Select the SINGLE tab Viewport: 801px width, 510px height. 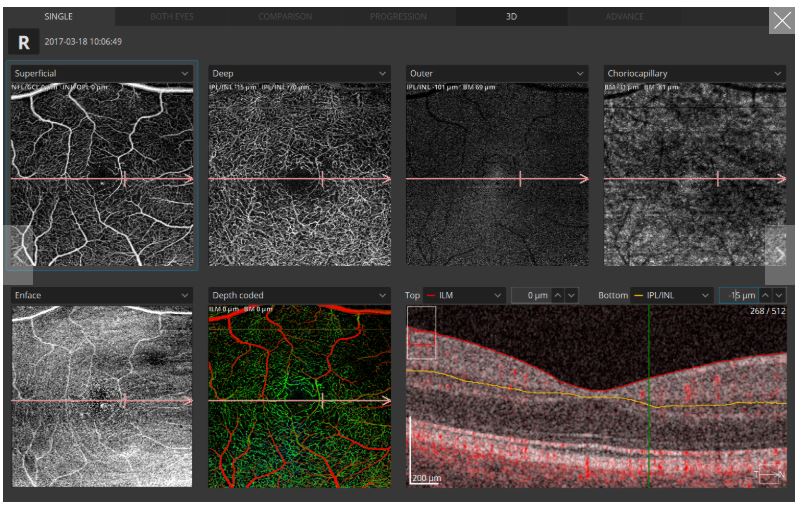click(58, 16)
